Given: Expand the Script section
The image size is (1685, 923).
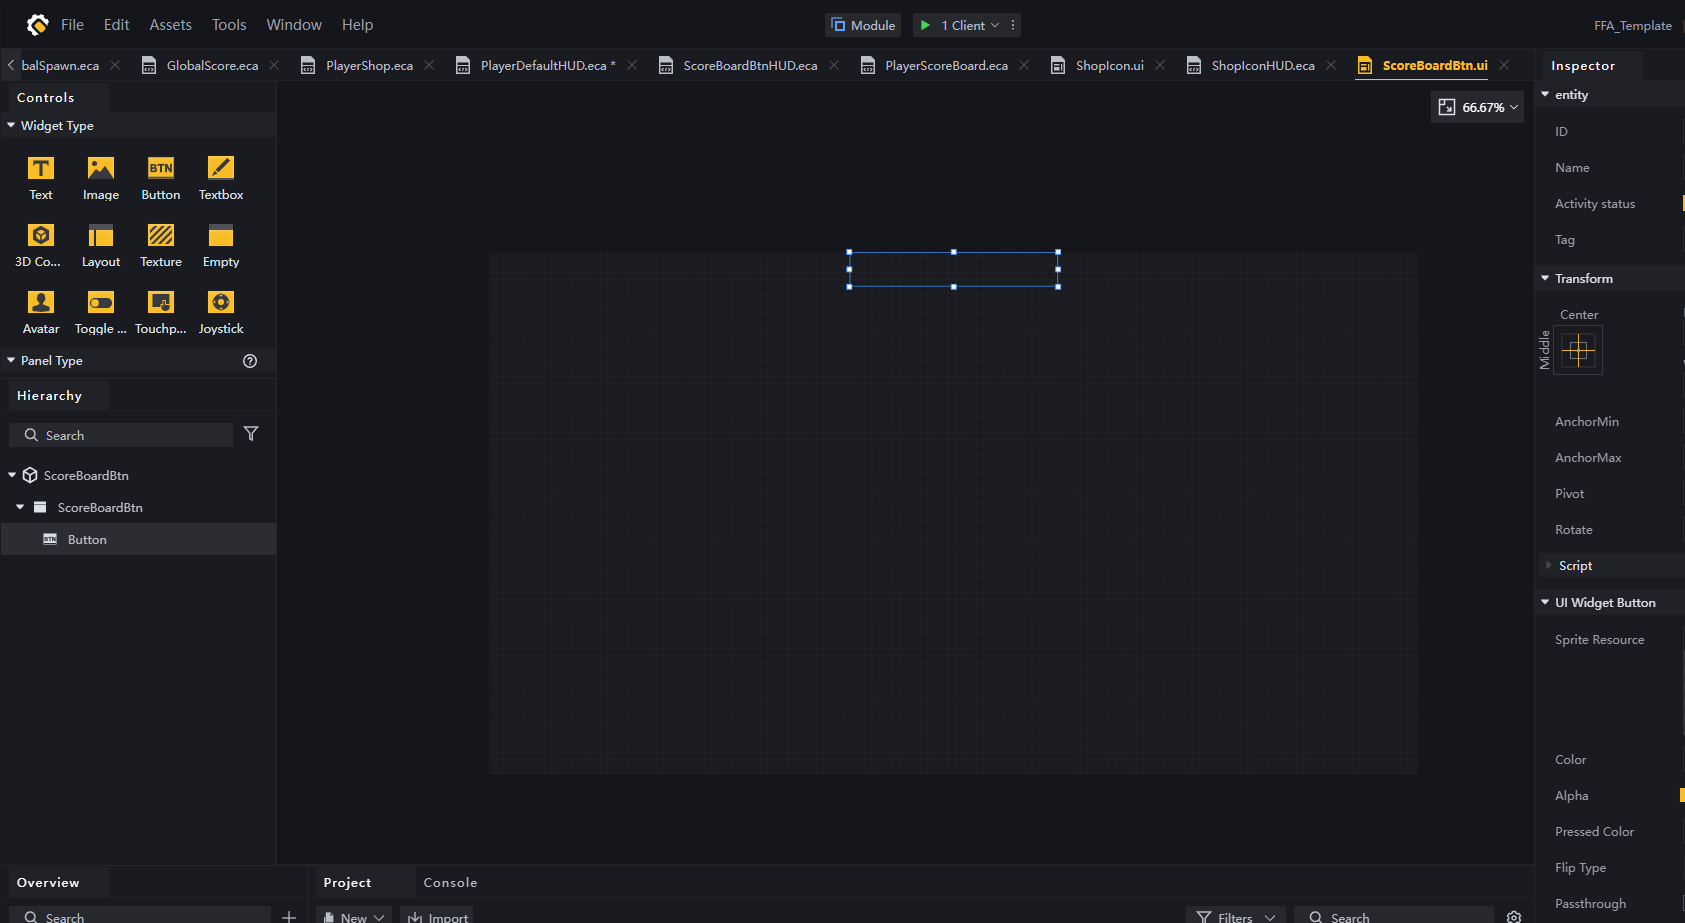Looking at the screenshot, I should (1549, 565).
